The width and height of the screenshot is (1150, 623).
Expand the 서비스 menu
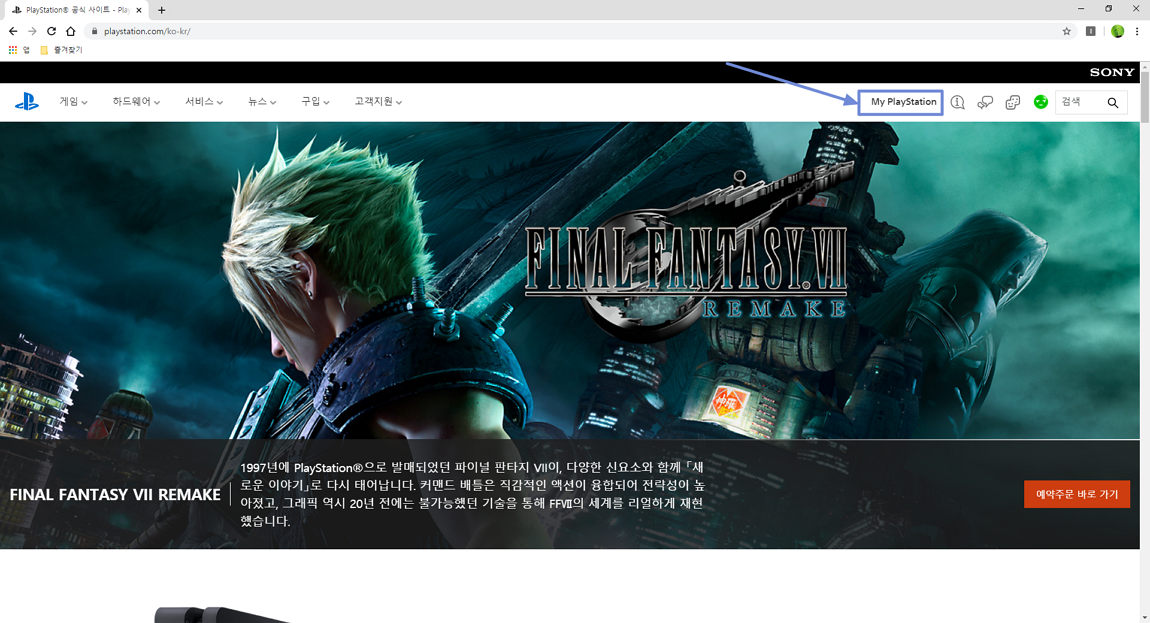(x=204, y=102)
